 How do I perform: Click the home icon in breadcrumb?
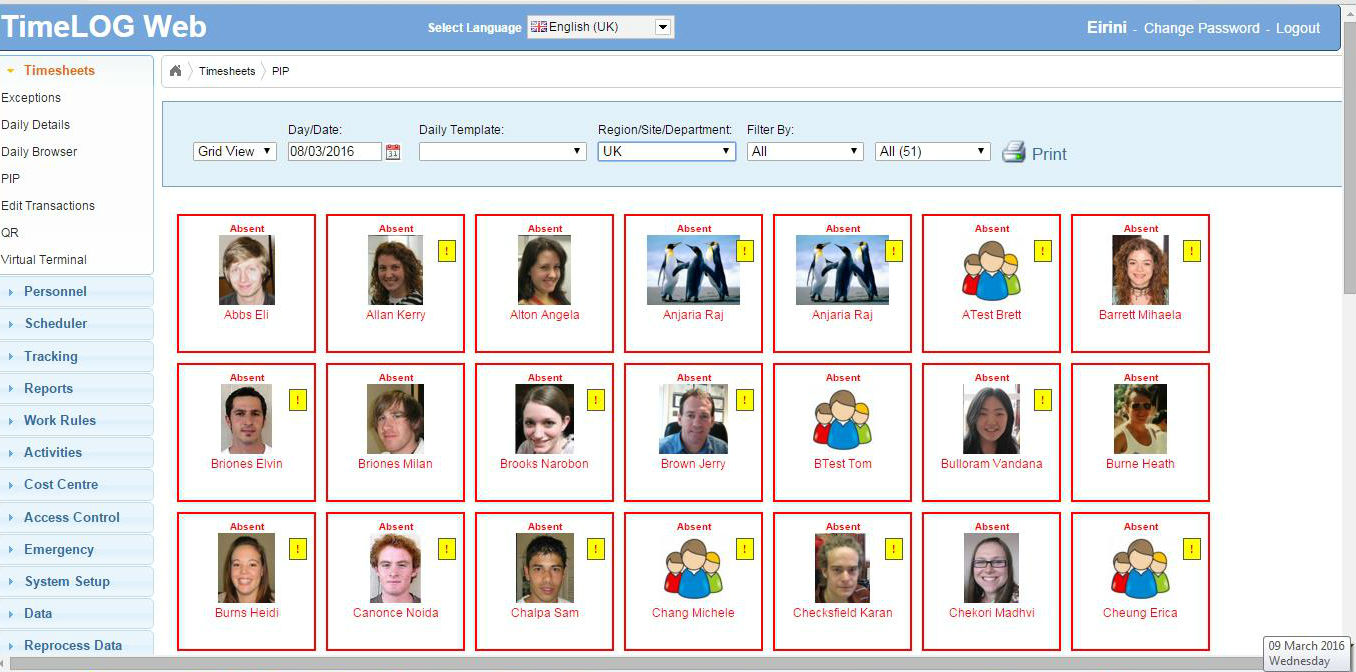click(176, 71)
